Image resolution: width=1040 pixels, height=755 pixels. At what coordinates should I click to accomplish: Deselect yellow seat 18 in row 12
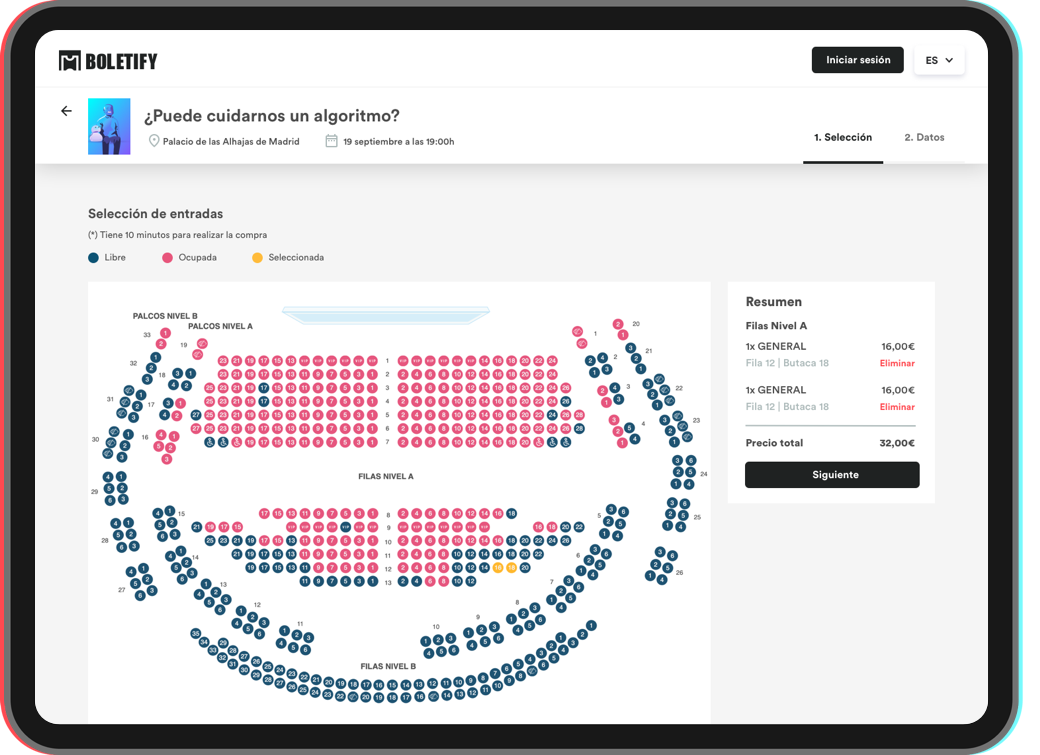click(511, 566)
